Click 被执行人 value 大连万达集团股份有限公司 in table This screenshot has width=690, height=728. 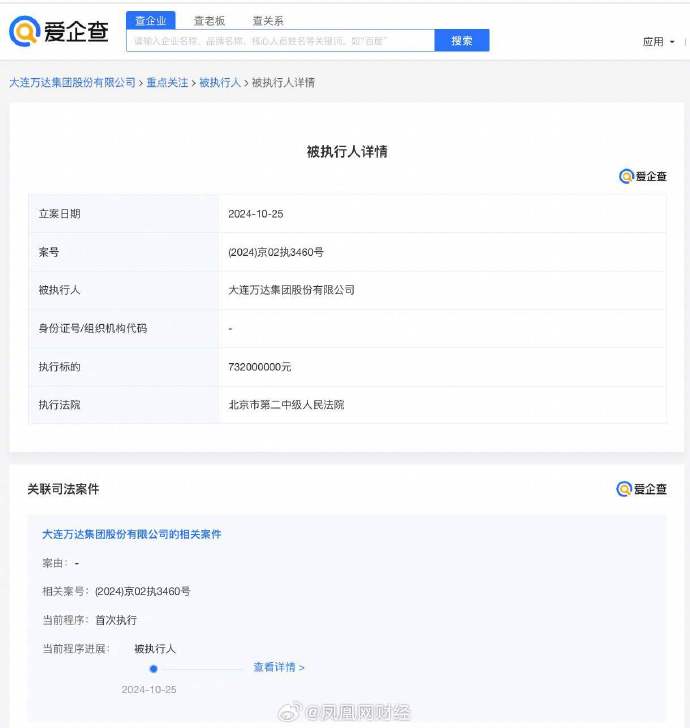291,290
